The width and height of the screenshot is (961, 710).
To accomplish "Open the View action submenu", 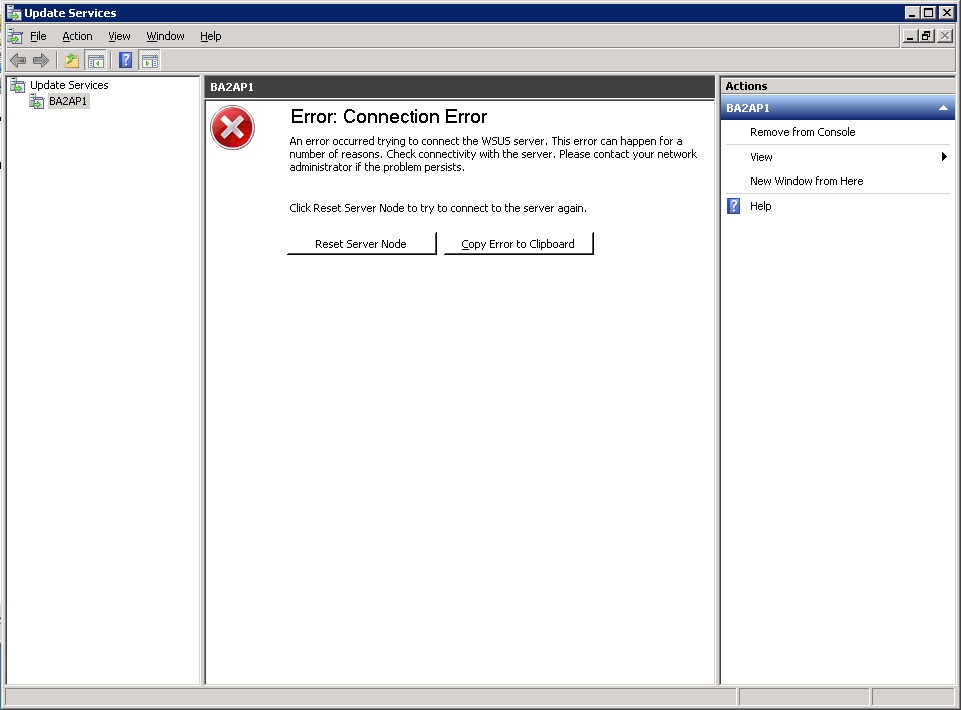I will (x=761, y=157).
